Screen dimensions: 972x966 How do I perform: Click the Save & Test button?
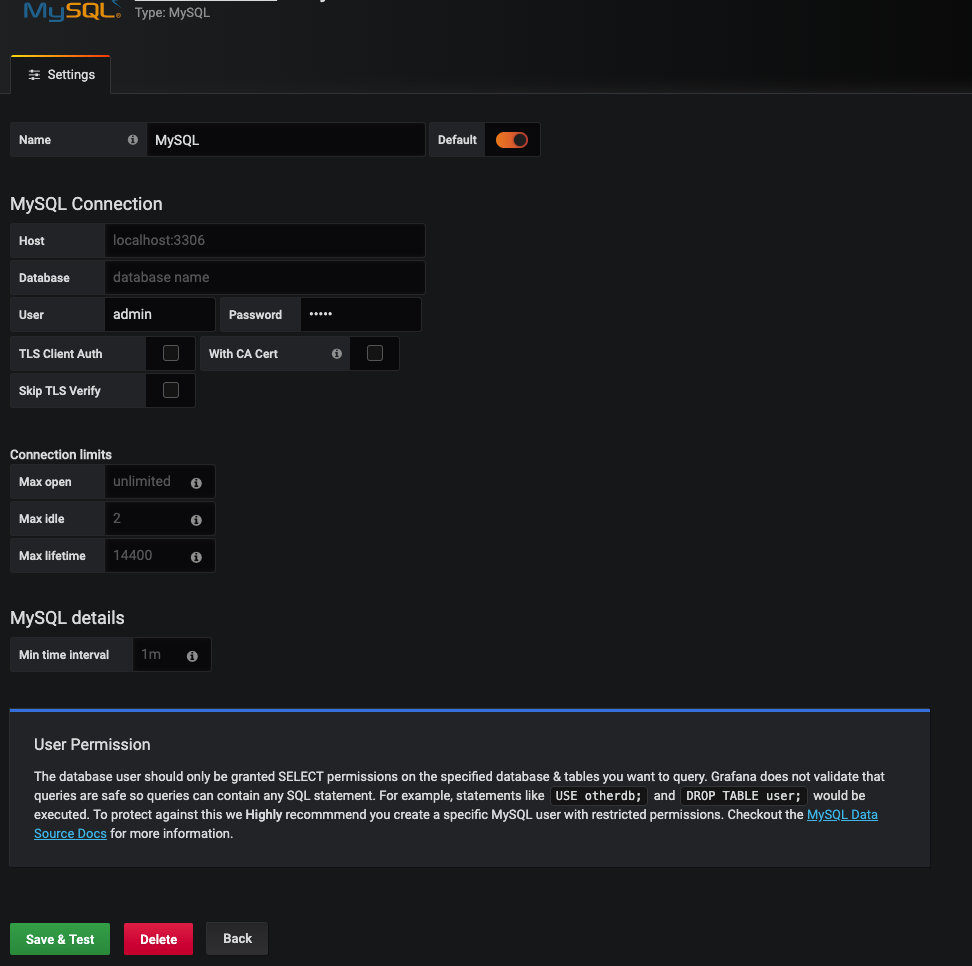60,939
